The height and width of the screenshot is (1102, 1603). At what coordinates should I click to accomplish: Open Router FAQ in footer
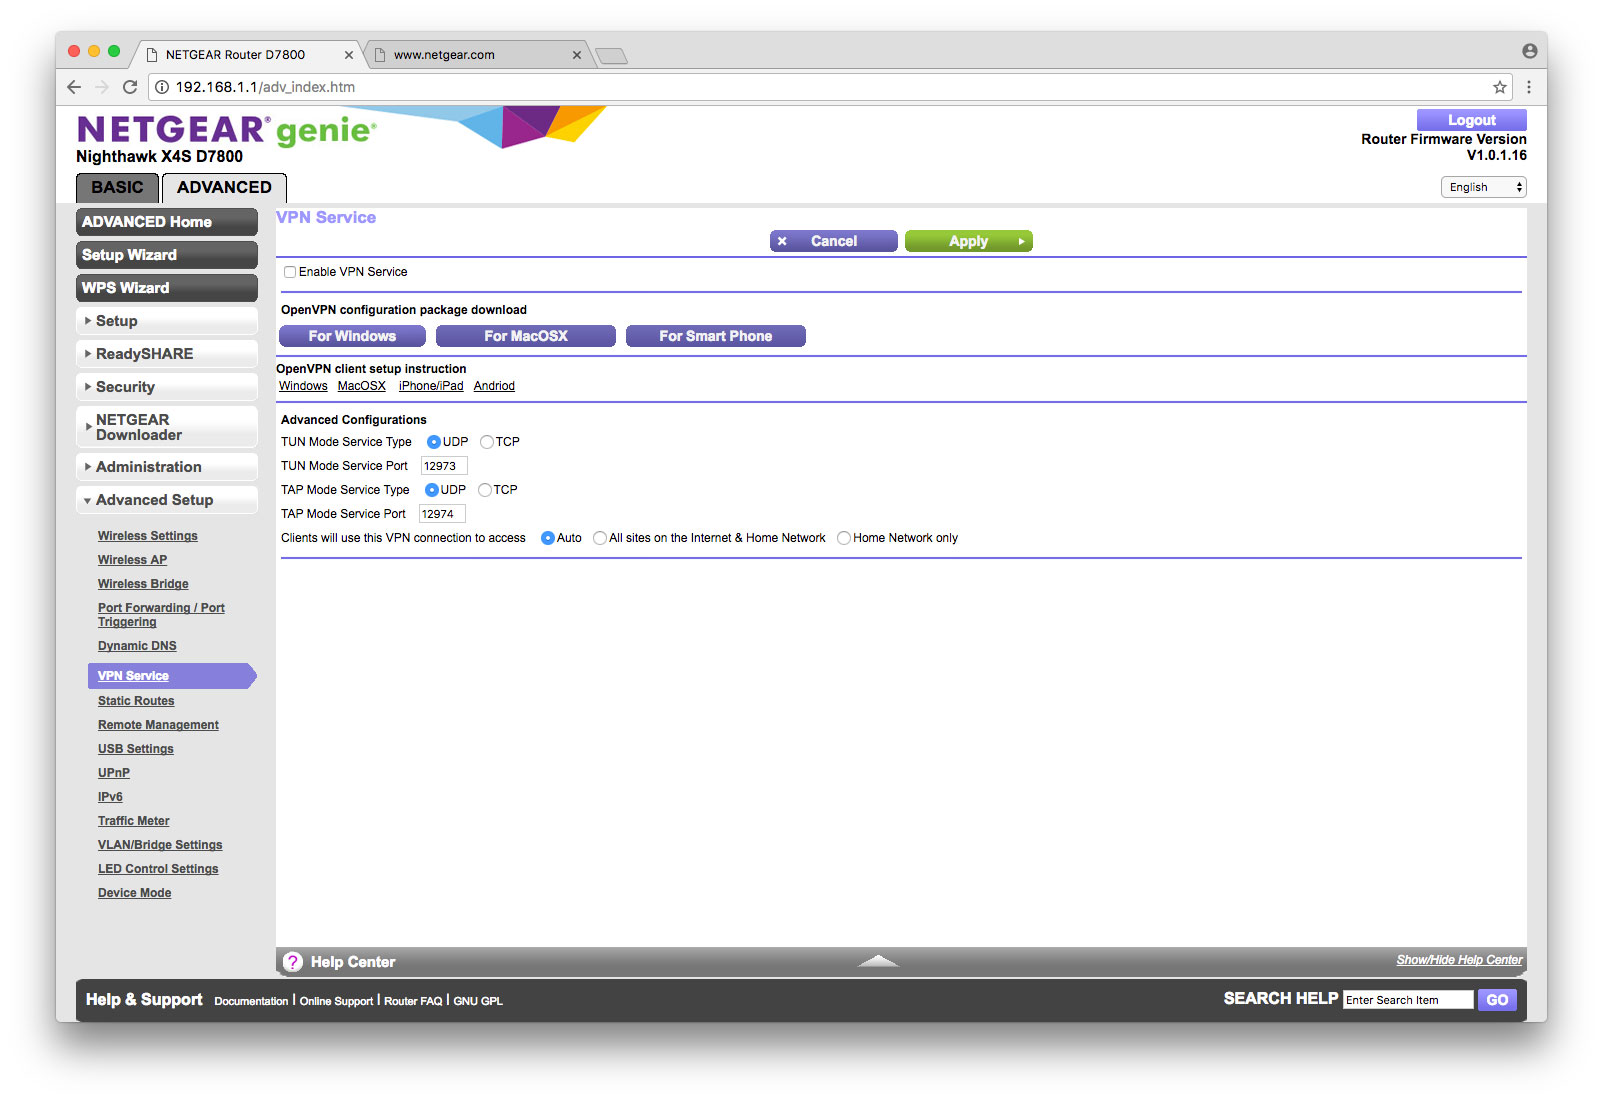(413, 1001)
